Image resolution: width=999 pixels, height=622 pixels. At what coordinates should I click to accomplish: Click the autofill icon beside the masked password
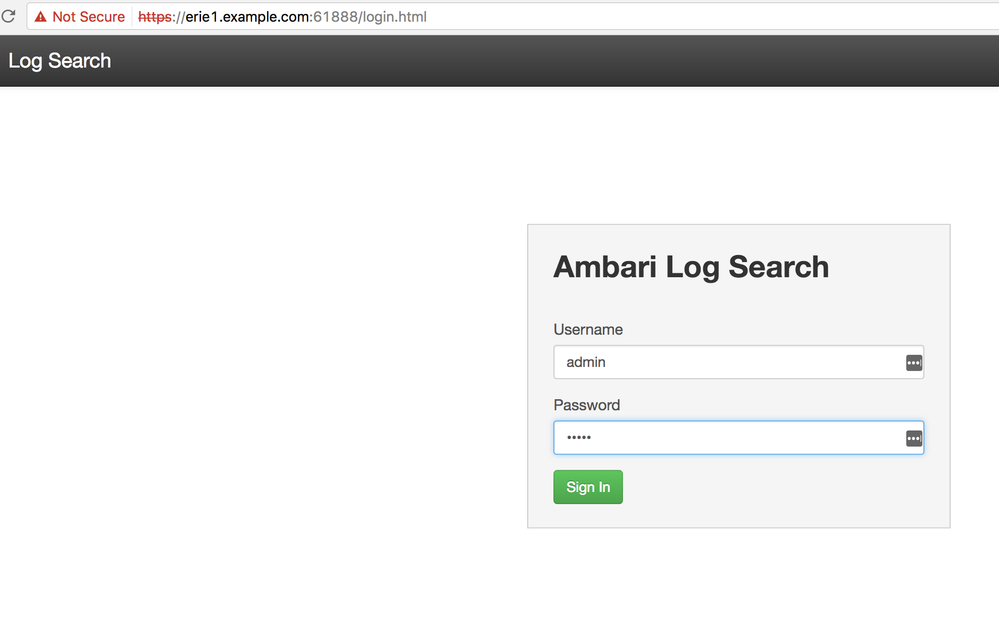click(913, 438)
